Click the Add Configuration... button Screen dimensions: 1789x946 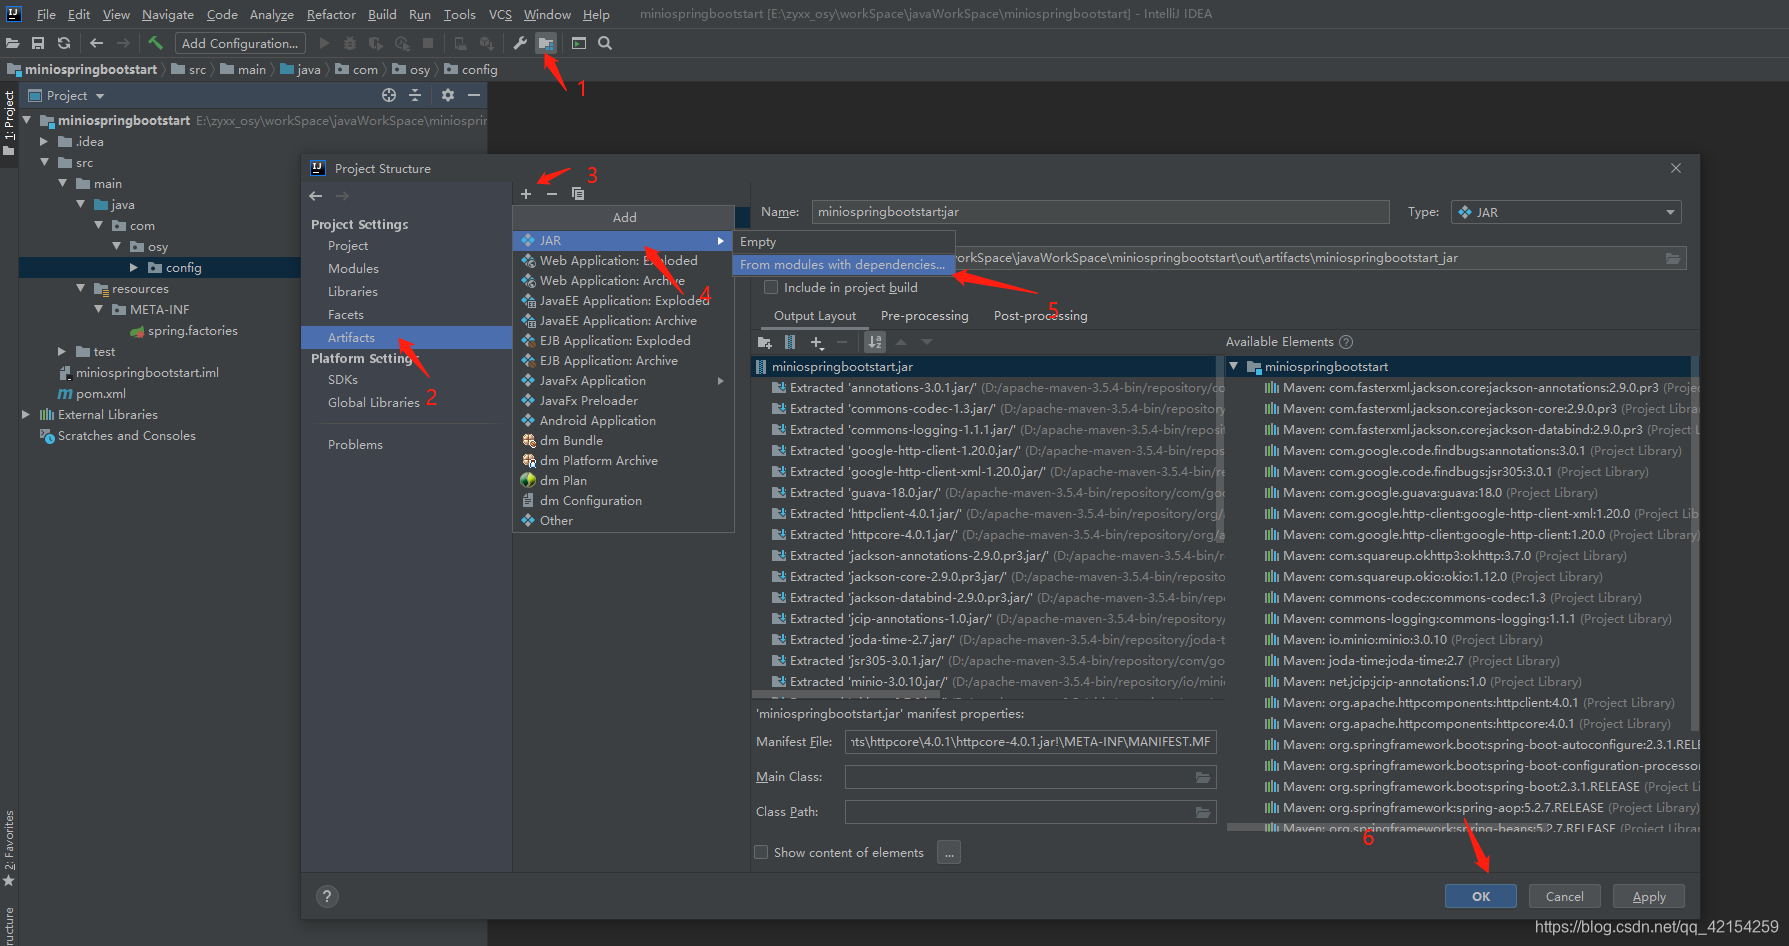pos(240,43)
